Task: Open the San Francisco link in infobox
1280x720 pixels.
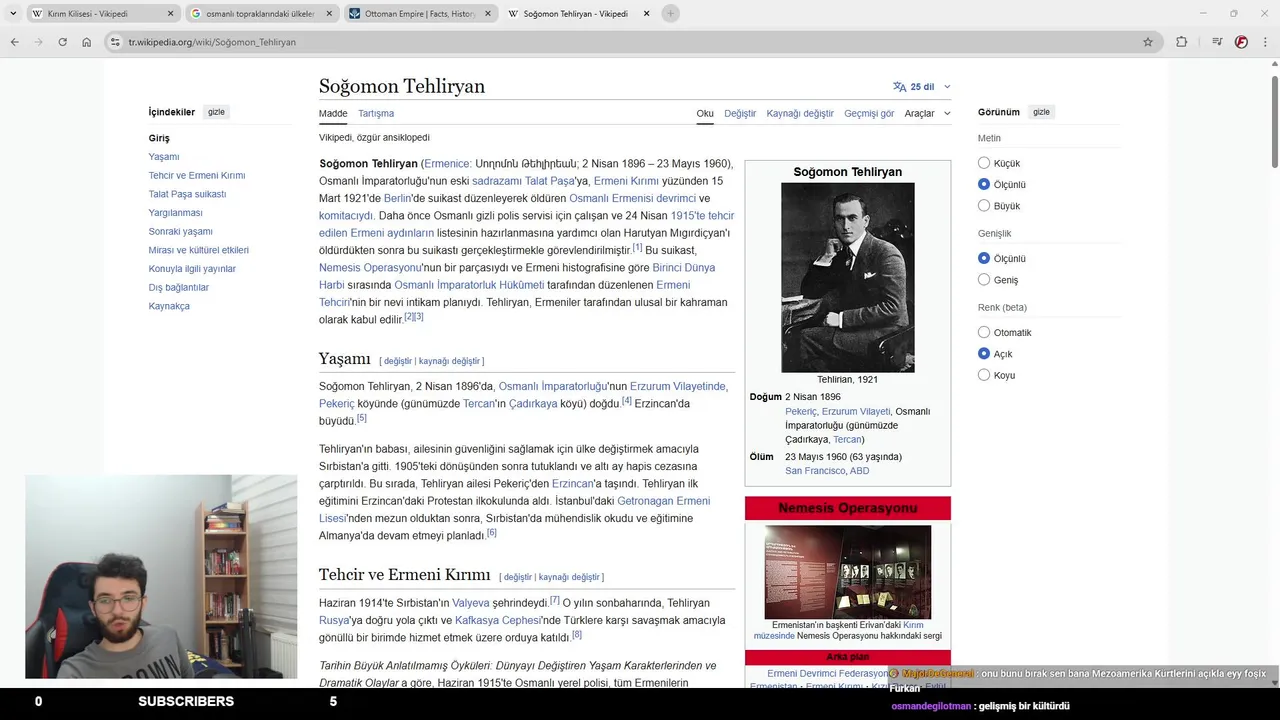Action: click(x=816, y=471)
